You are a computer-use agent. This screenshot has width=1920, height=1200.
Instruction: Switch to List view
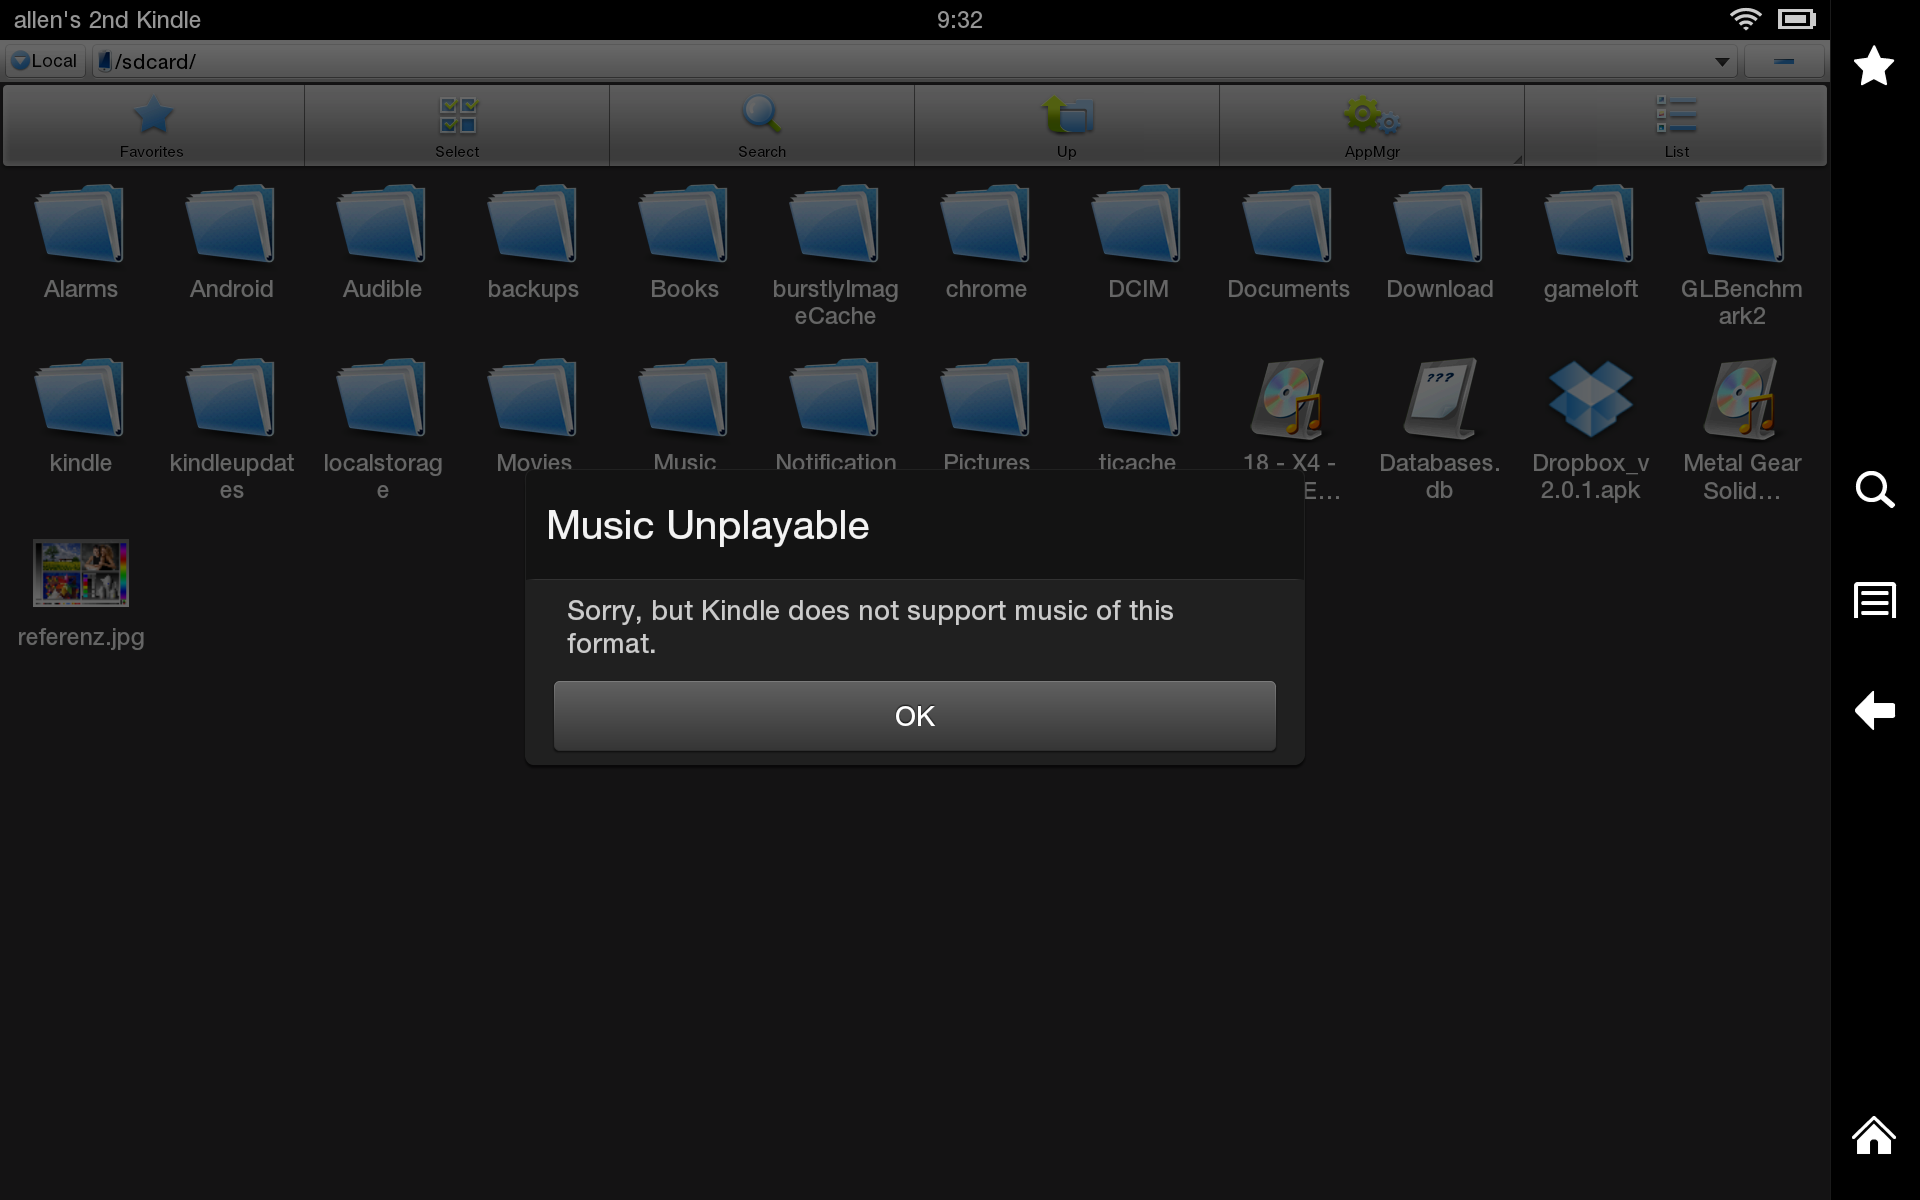[x=1676, y=126]
